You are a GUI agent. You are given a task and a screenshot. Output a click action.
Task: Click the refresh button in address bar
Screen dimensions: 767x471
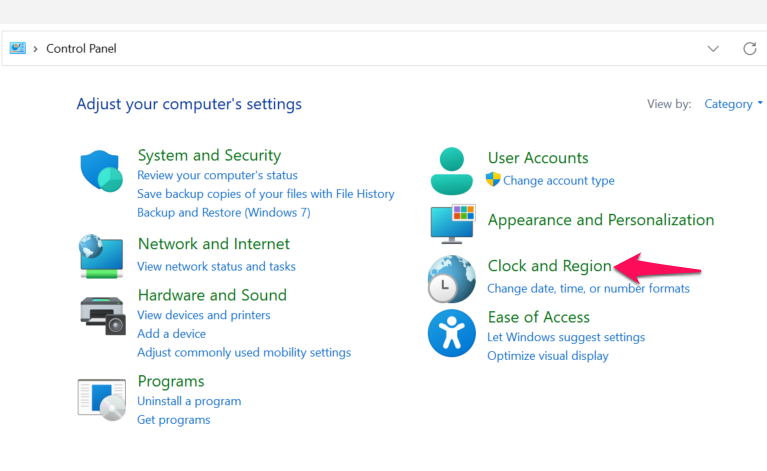click(x=749, y=48)
